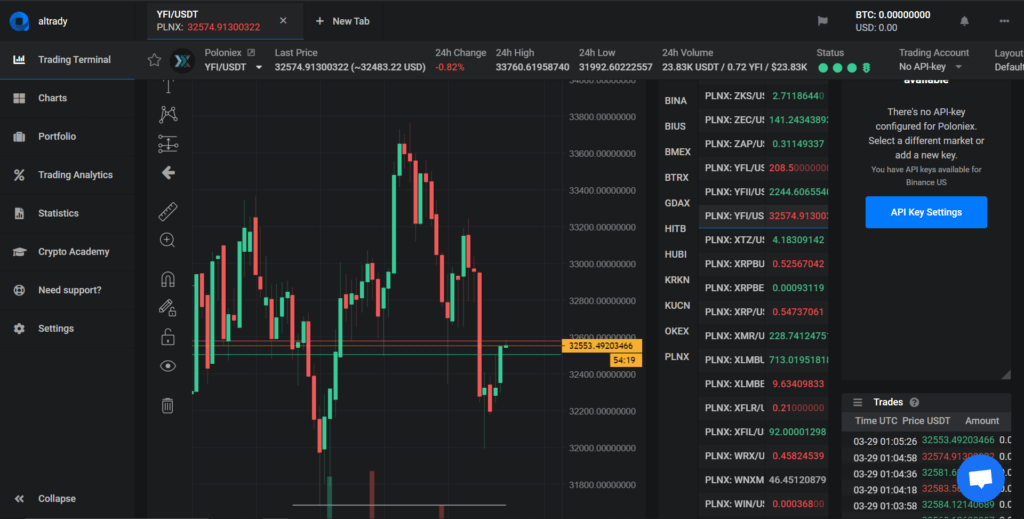Select the ruler measure tool
Viewport: 1024px width, 519px height.
click(x=168, y=212)
